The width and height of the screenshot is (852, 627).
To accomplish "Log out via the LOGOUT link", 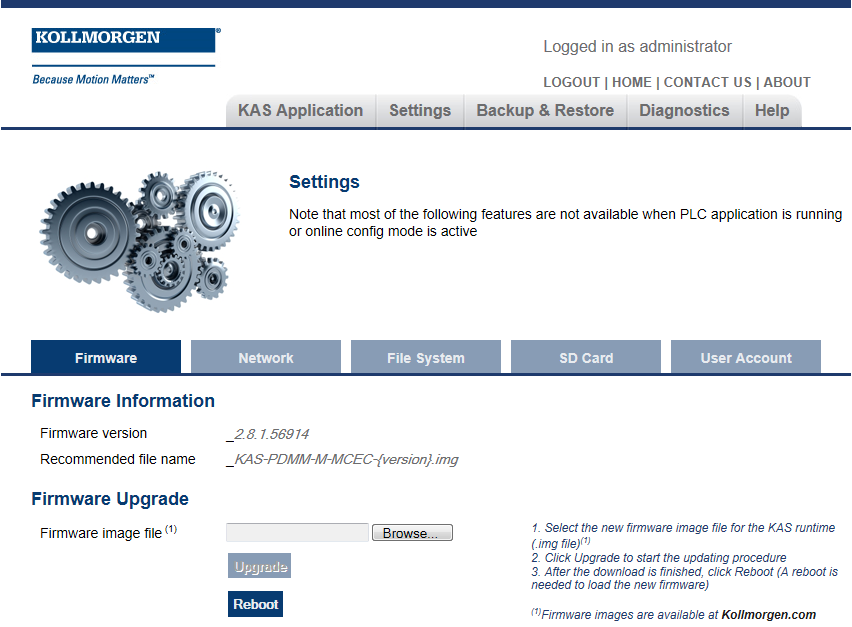I will click(571, 83).
